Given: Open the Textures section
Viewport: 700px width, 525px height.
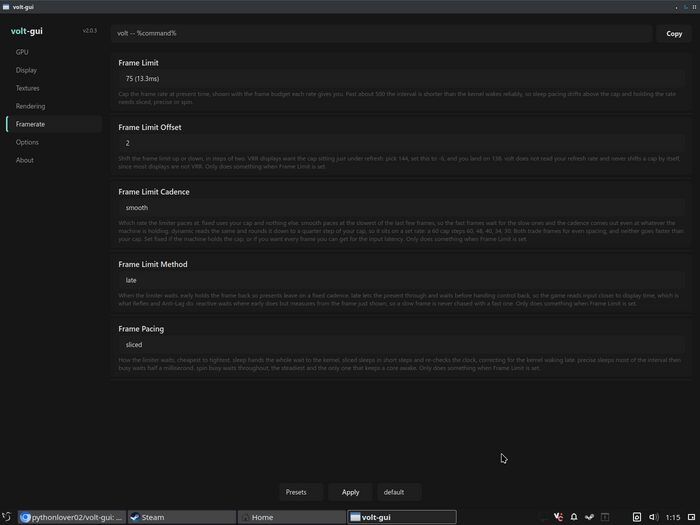Looking at the screenshot, I should [x=54, y=88].
